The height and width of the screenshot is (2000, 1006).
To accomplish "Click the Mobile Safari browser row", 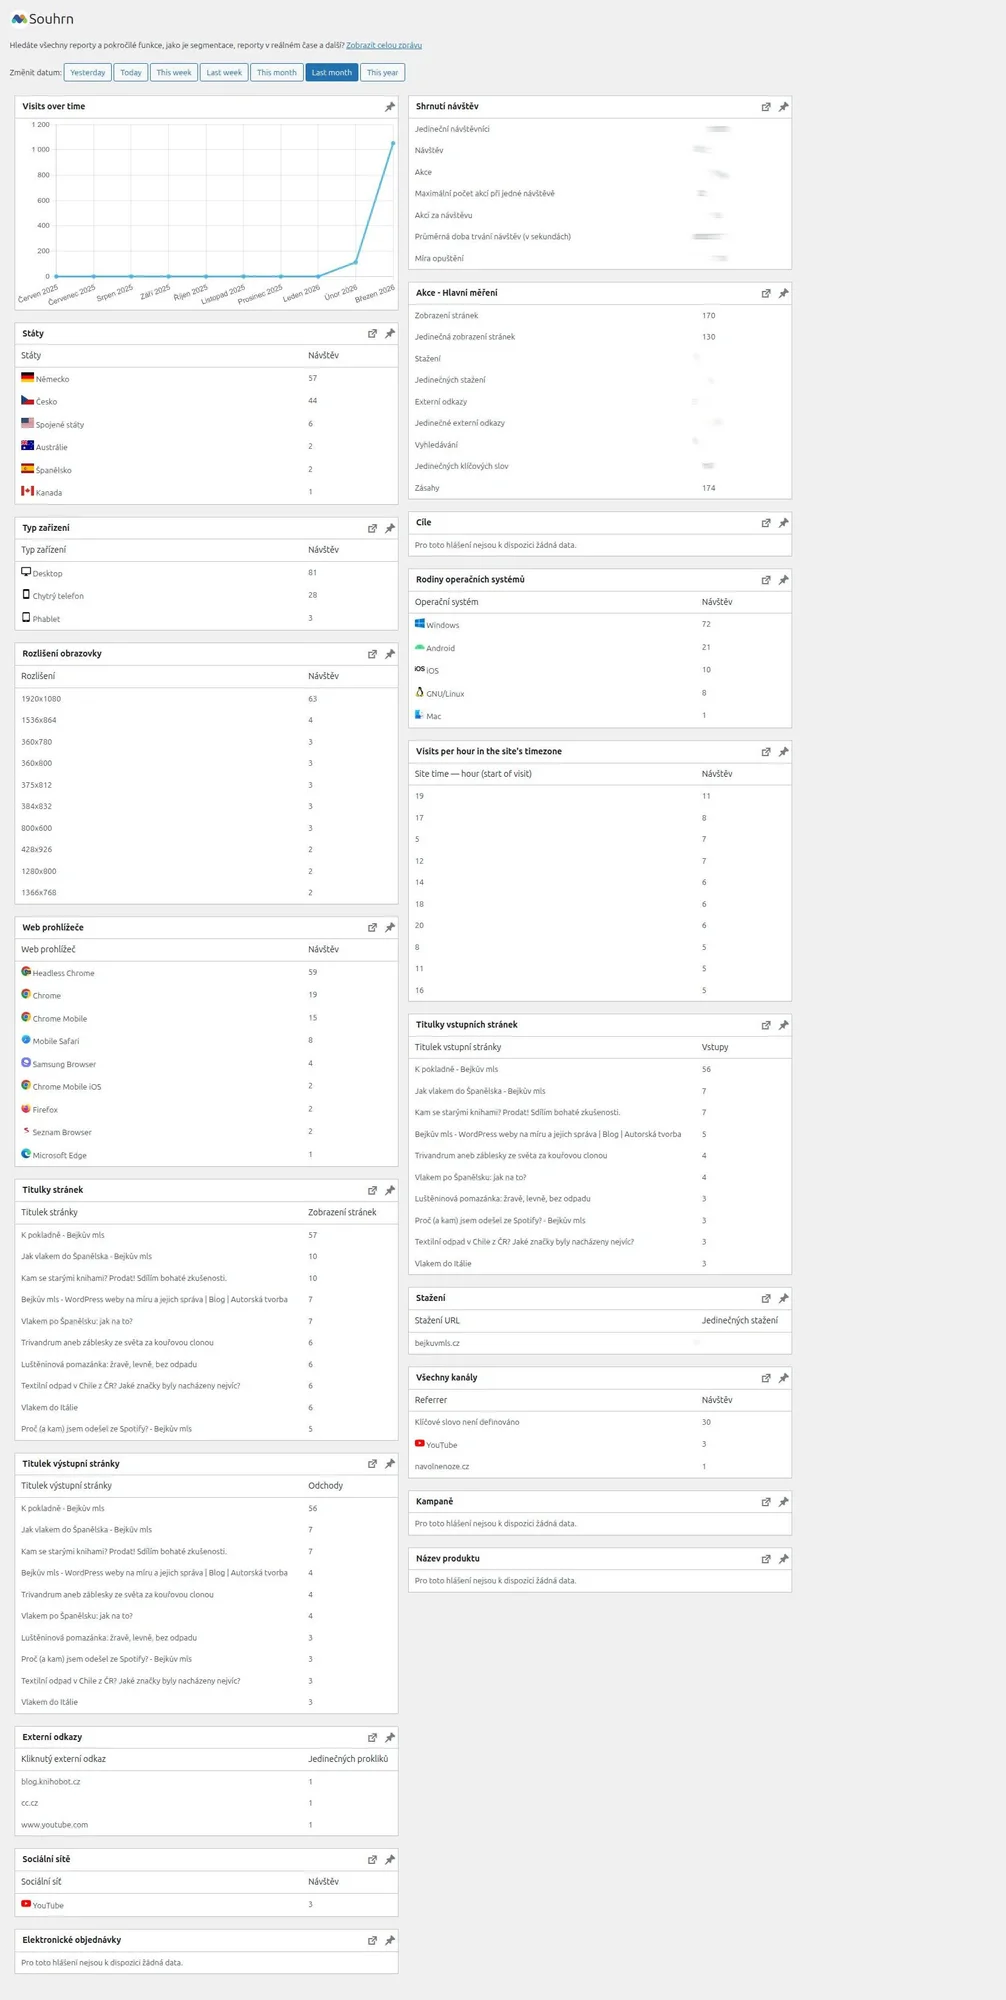I will (x=206, y=1041).
